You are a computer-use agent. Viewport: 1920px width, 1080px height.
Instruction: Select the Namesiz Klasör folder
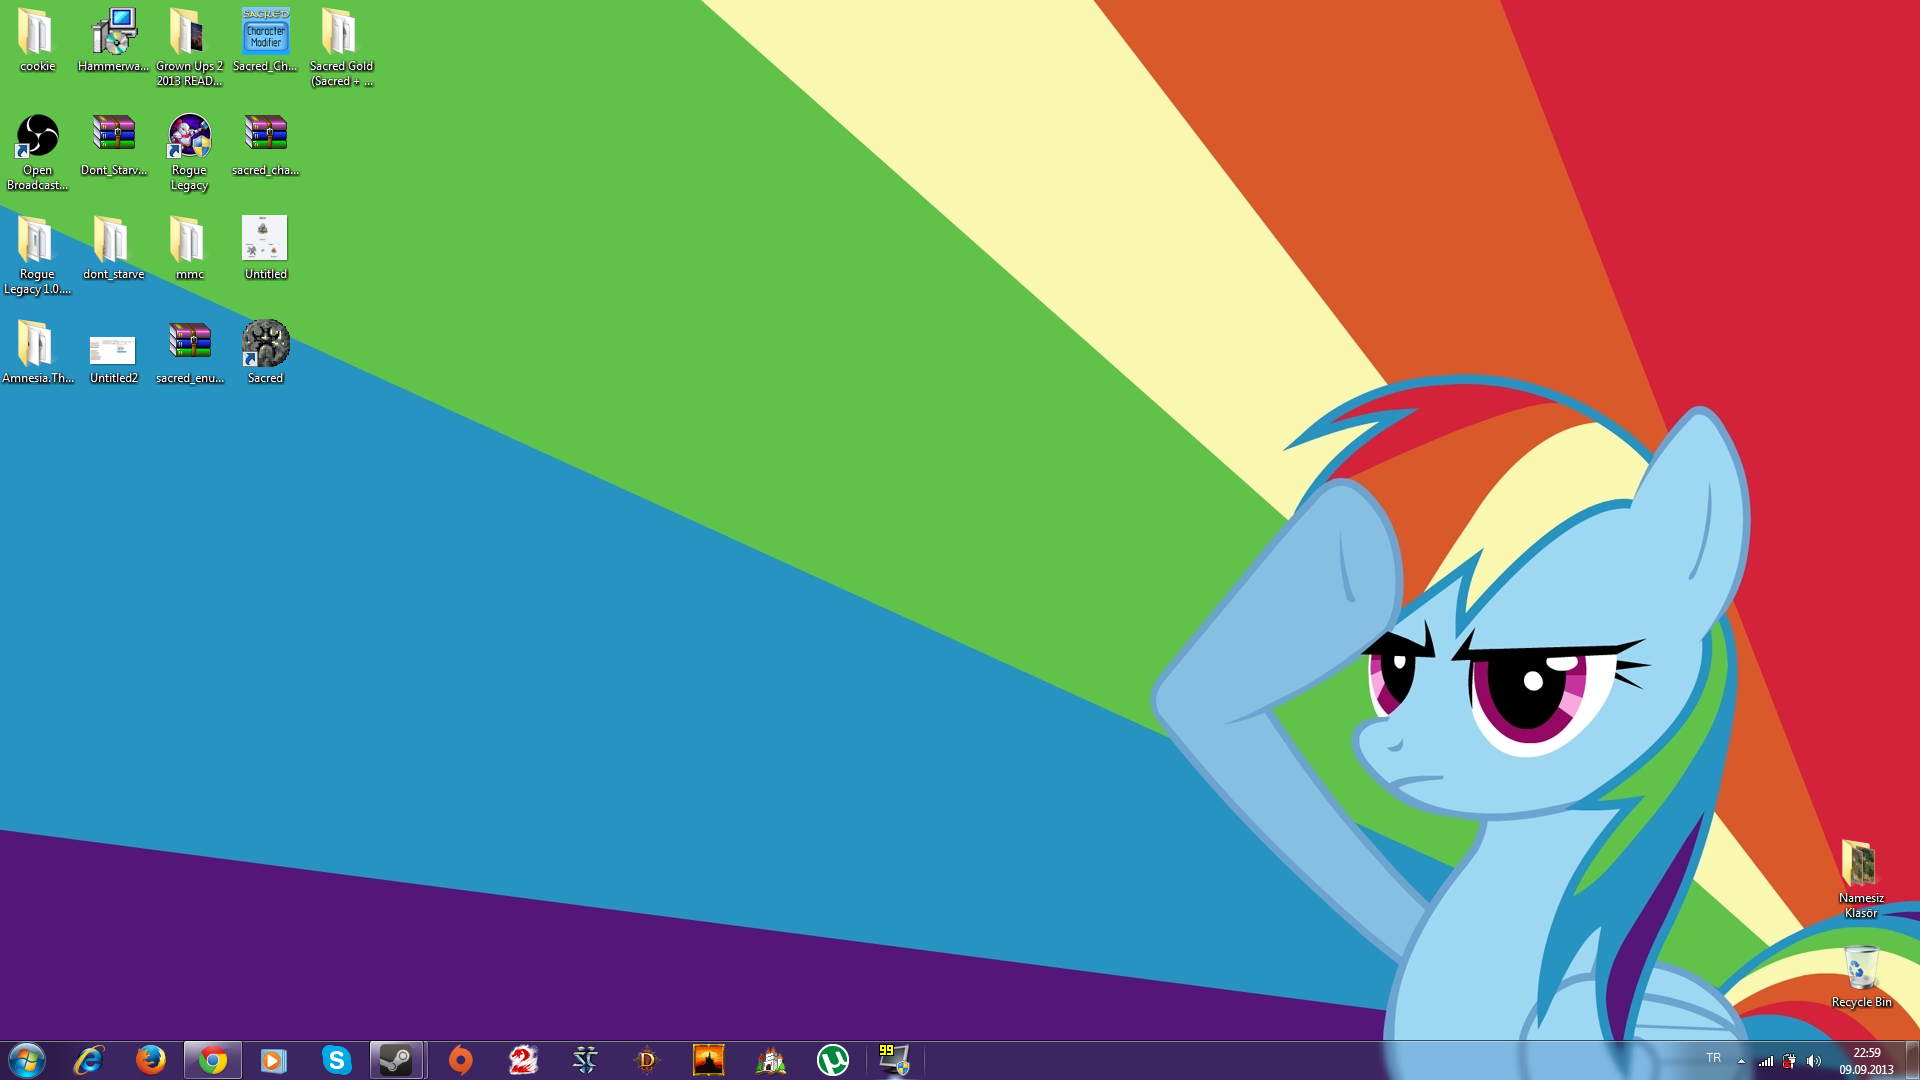pyautogui.click(x=1861, y=880)
